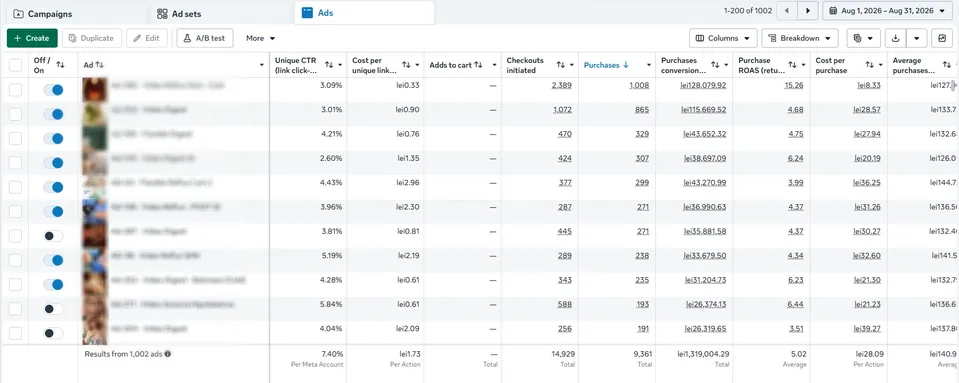Select the '1-200 of 1002' pagination text

tap(748, 11)
